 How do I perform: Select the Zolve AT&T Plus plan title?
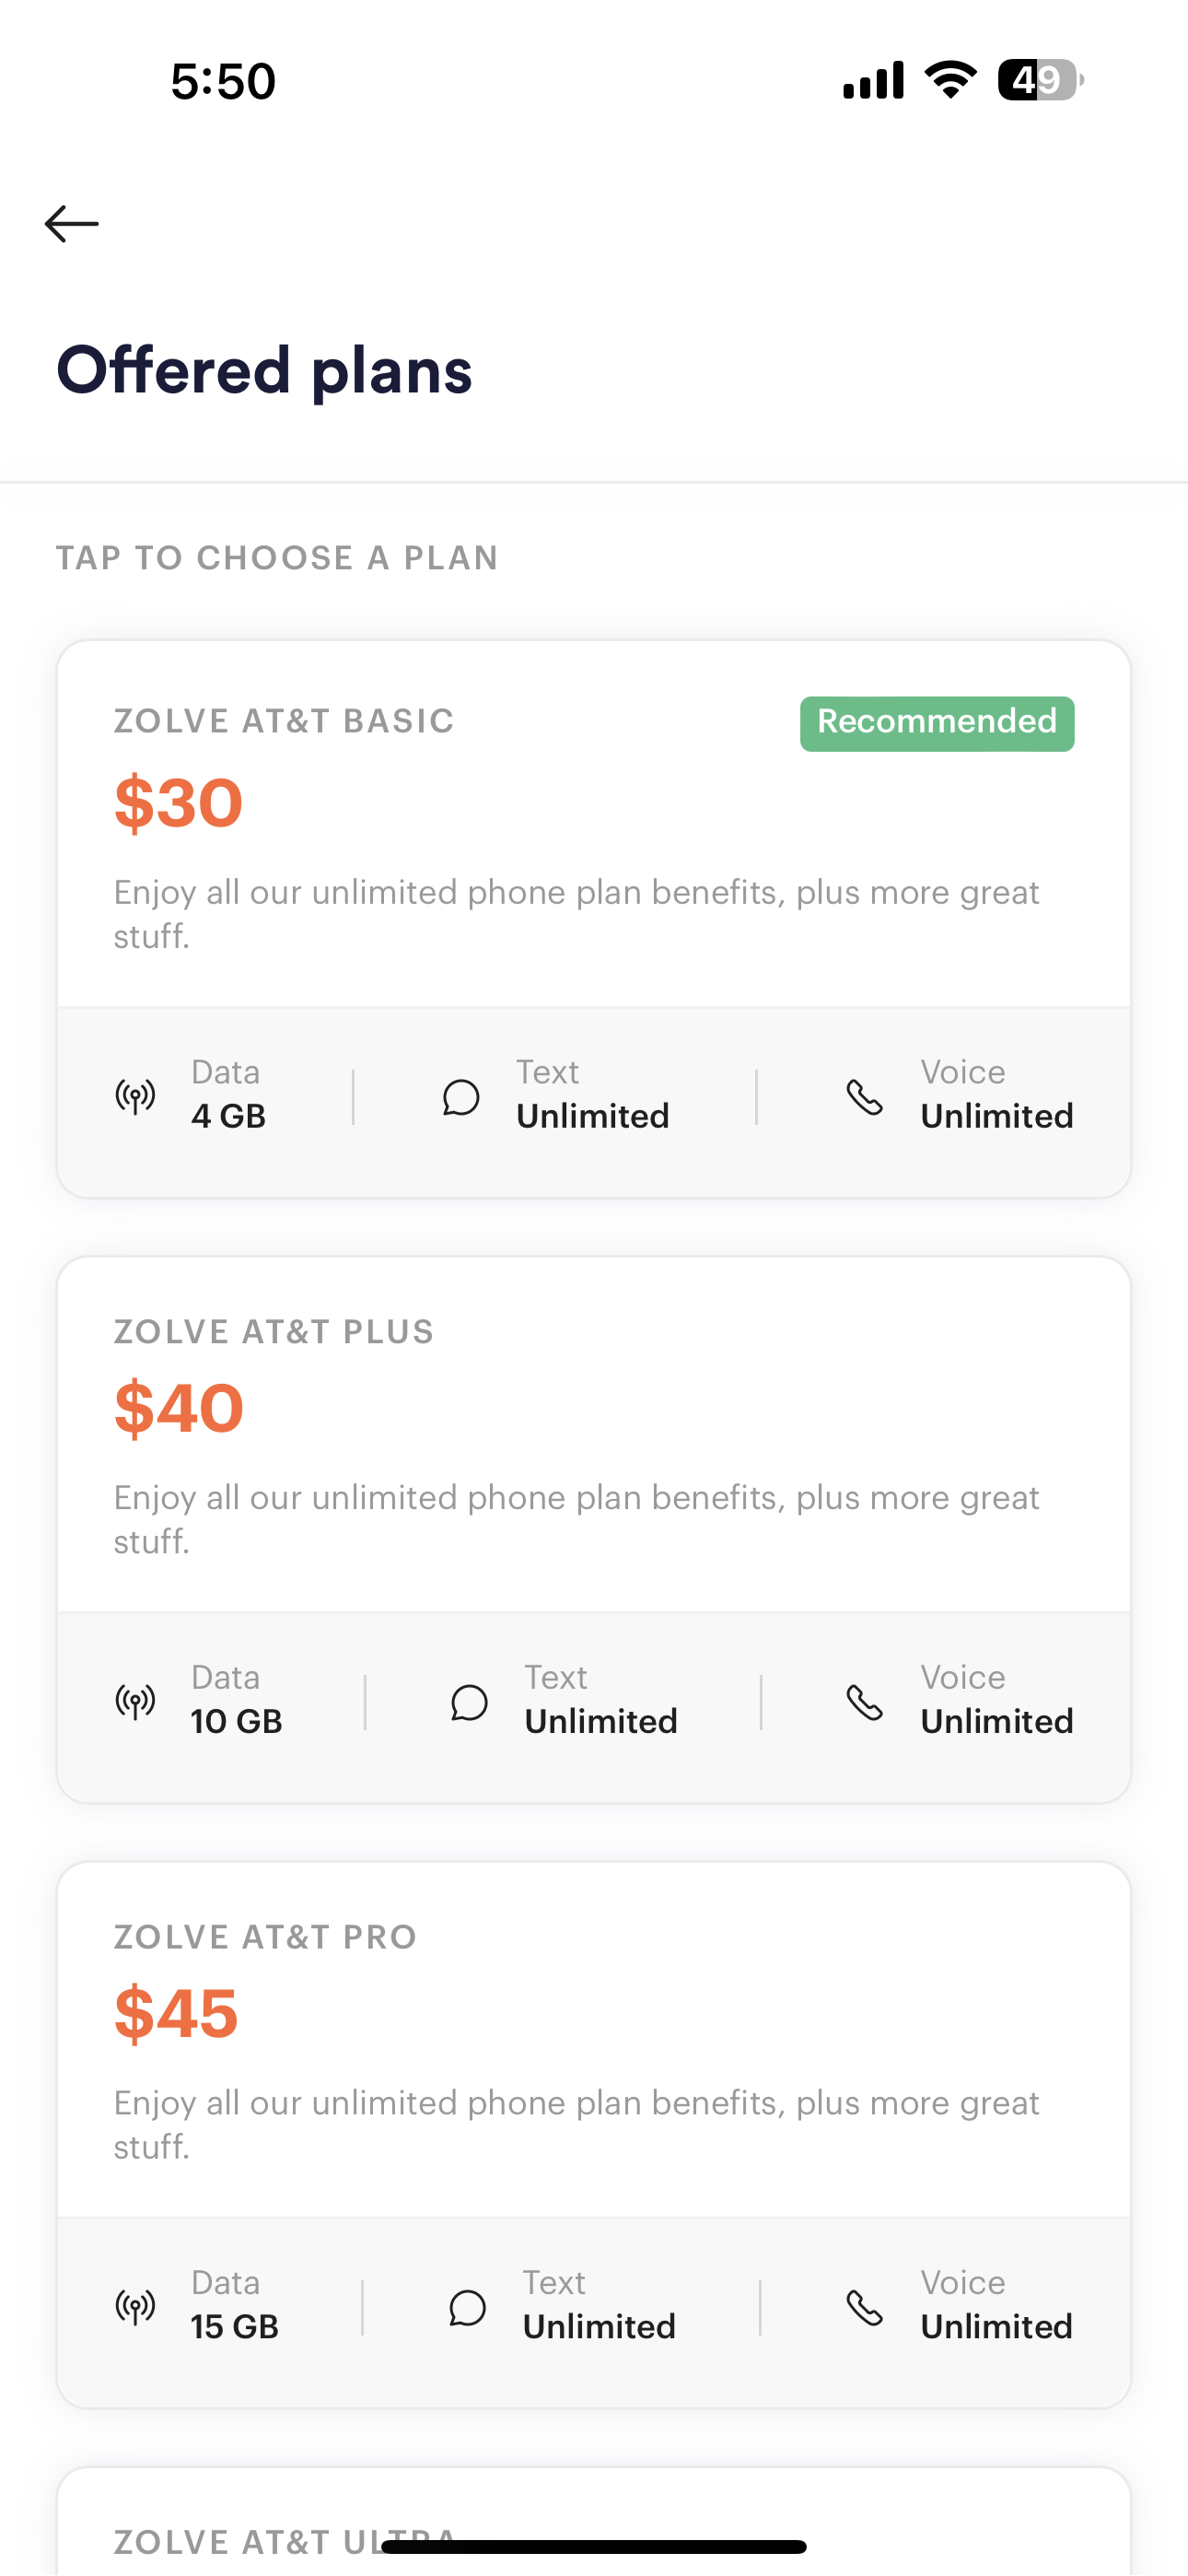[x=274, y=1332]
